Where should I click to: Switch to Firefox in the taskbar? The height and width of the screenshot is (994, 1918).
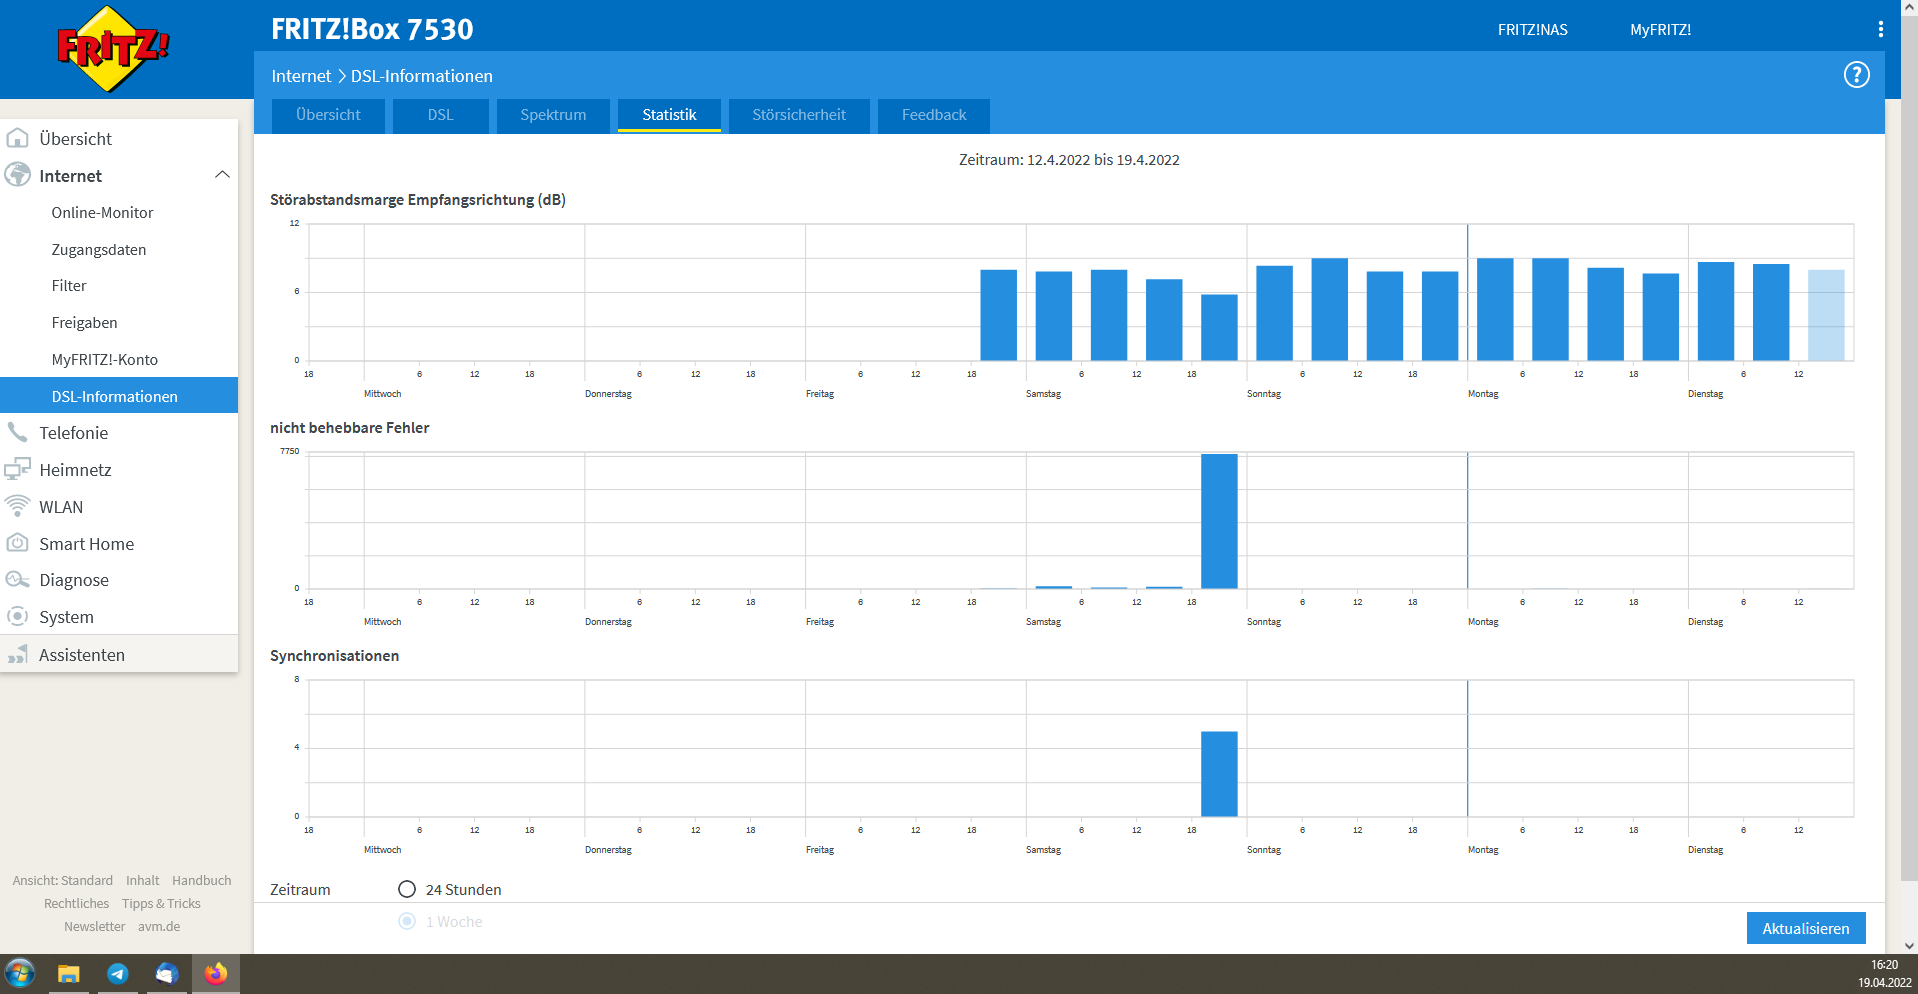[216, 974]
